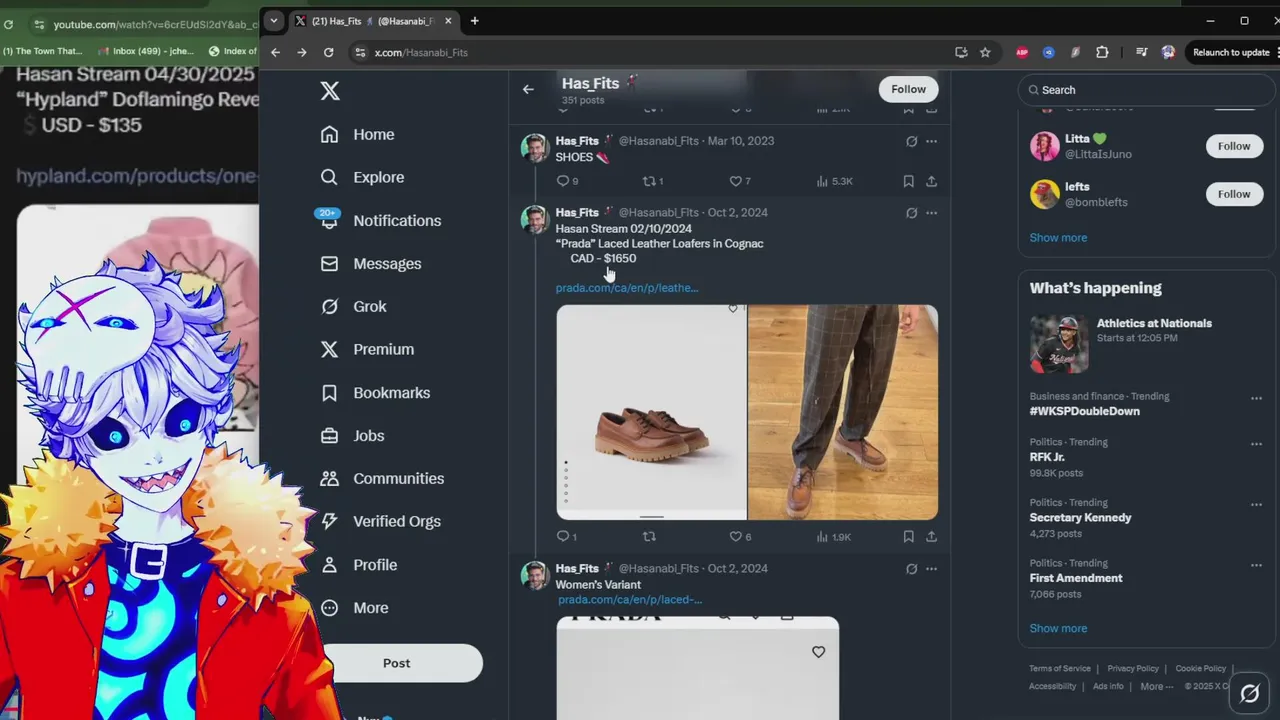Follow Litta @LittaIsJuno
The width and height of the screenshot is (1280, 720).
1234,146
